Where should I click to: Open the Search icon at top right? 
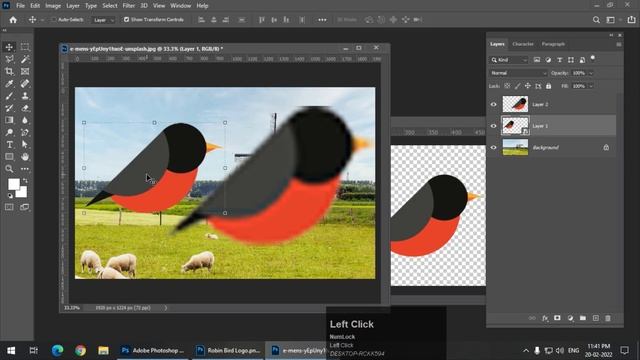click(596, 20)
